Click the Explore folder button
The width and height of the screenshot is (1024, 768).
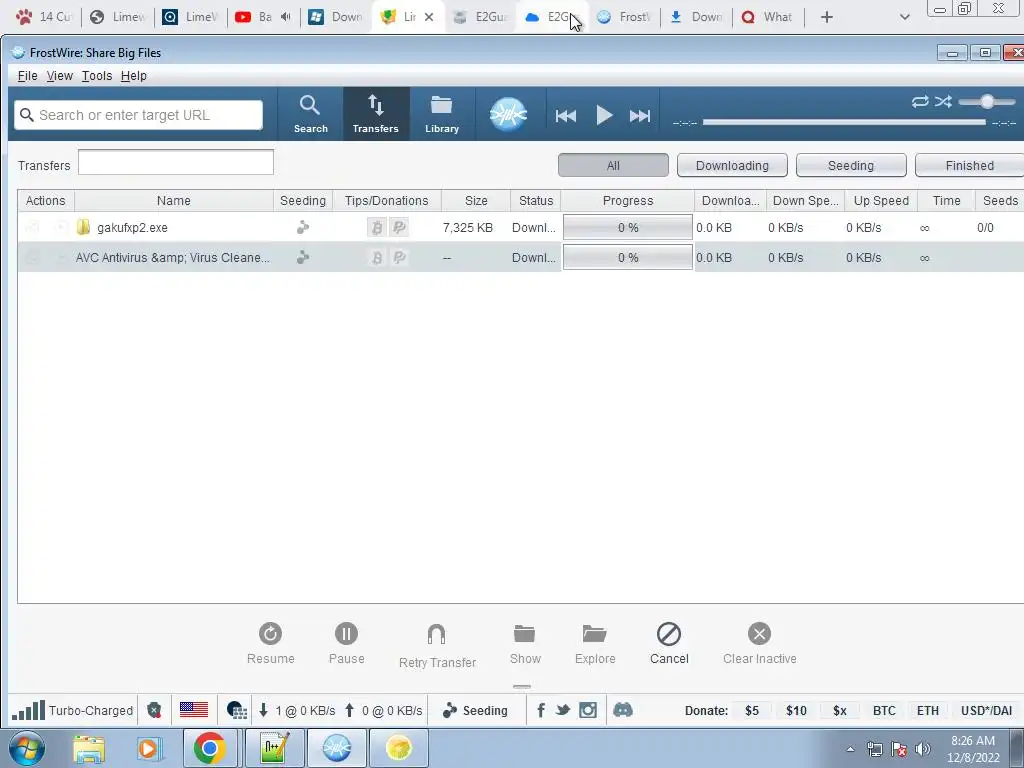[595, 644]
